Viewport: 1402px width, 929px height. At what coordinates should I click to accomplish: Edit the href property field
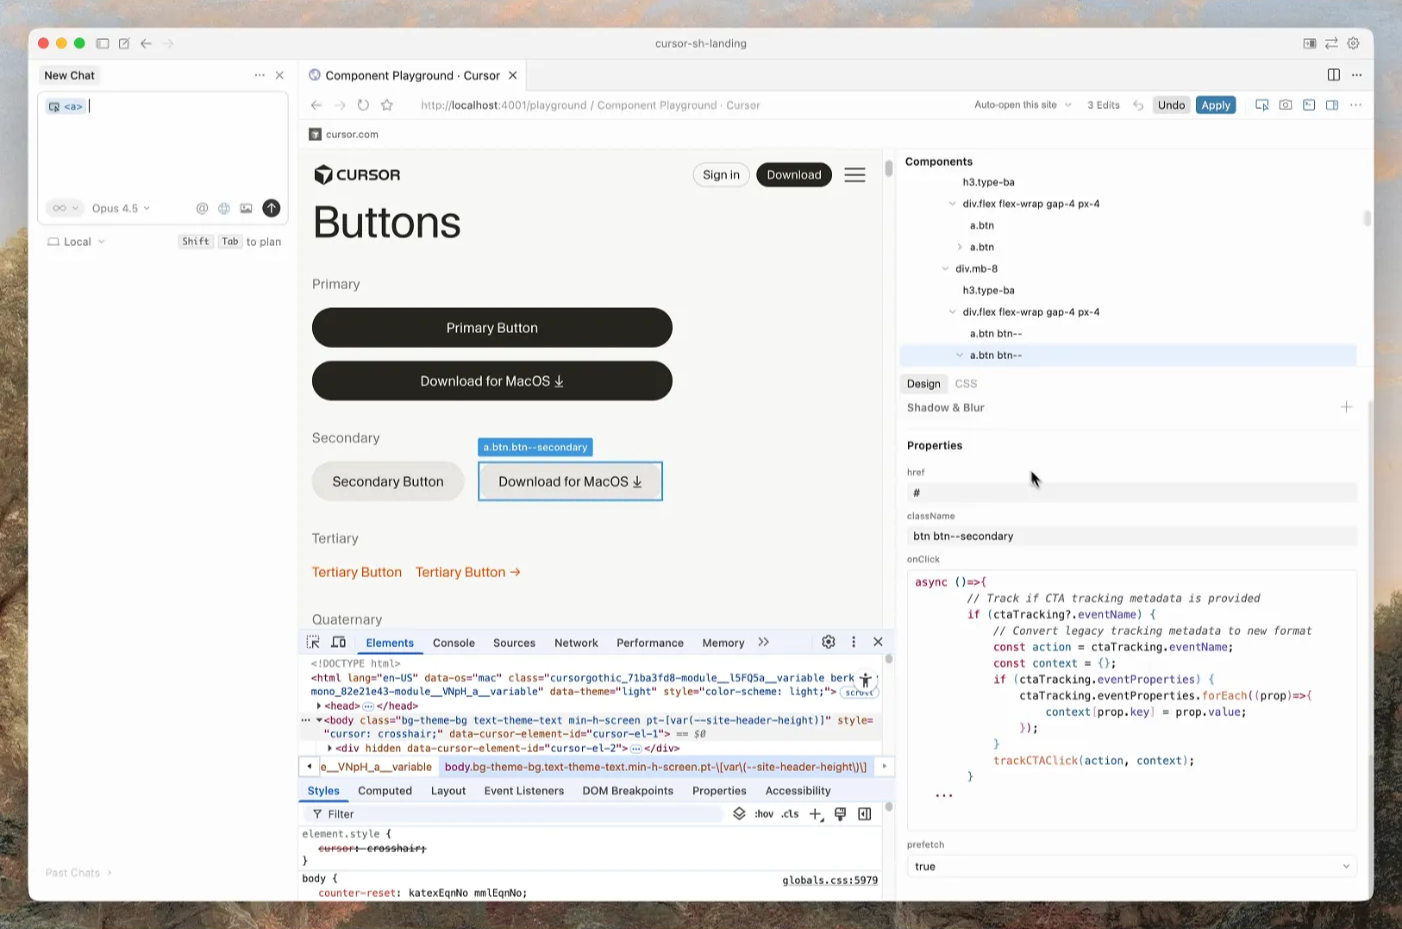coord(1132,493)
